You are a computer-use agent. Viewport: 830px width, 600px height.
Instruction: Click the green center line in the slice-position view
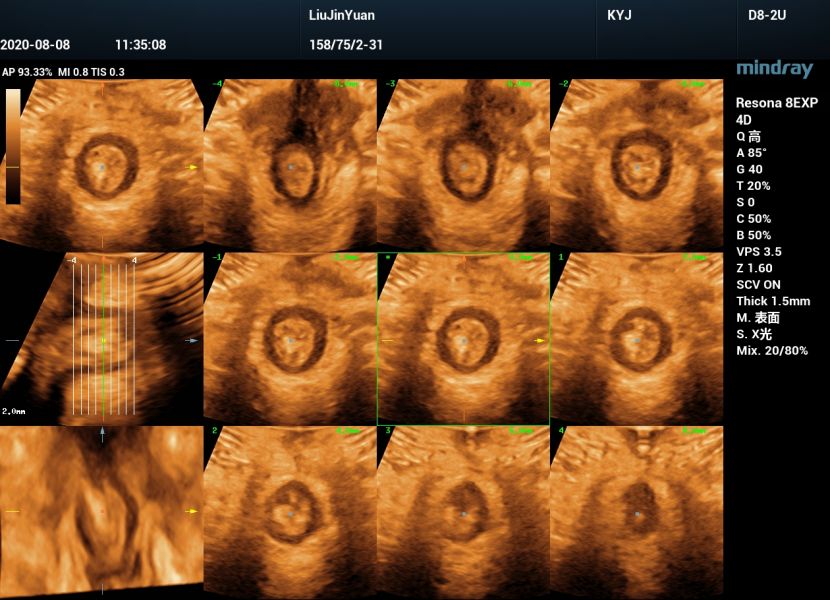103,340
